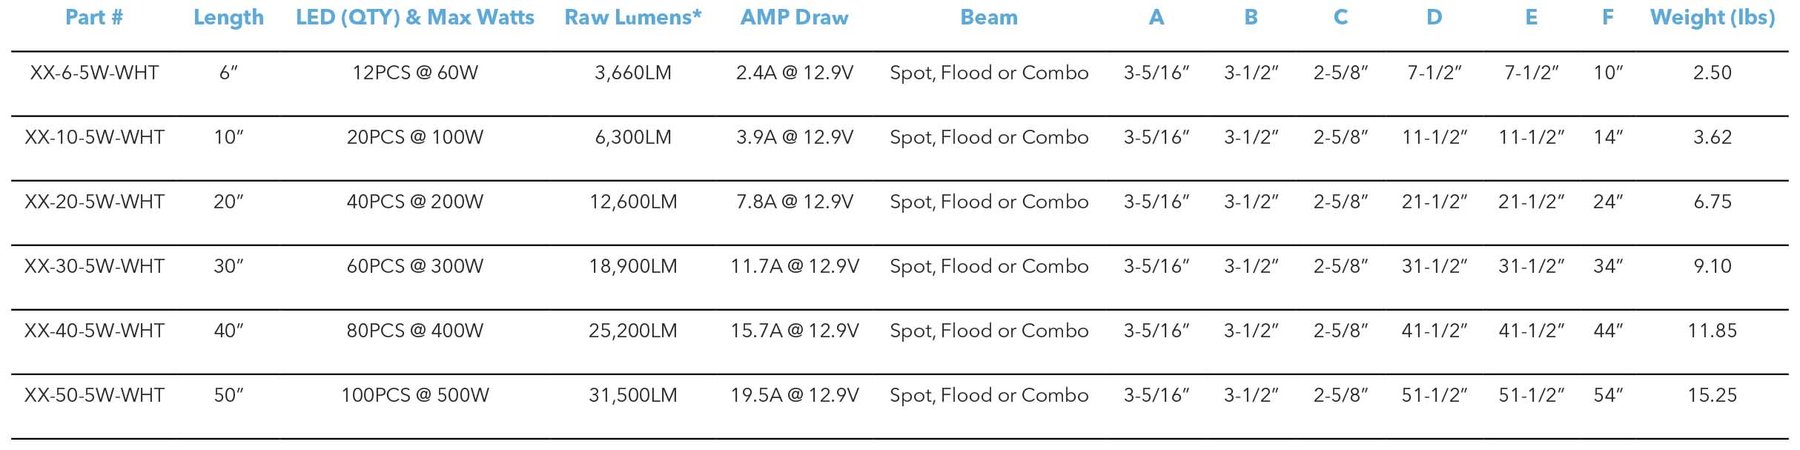
Task: Click the 3,660LM raw lumens cell
Action: click(x=633, y=73)
